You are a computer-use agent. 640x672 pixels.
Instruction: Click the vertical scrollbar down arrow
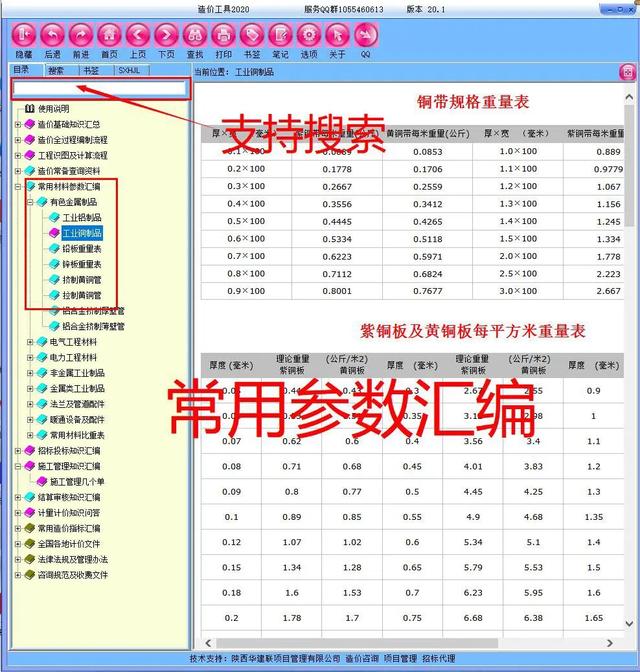coord(629,624)
